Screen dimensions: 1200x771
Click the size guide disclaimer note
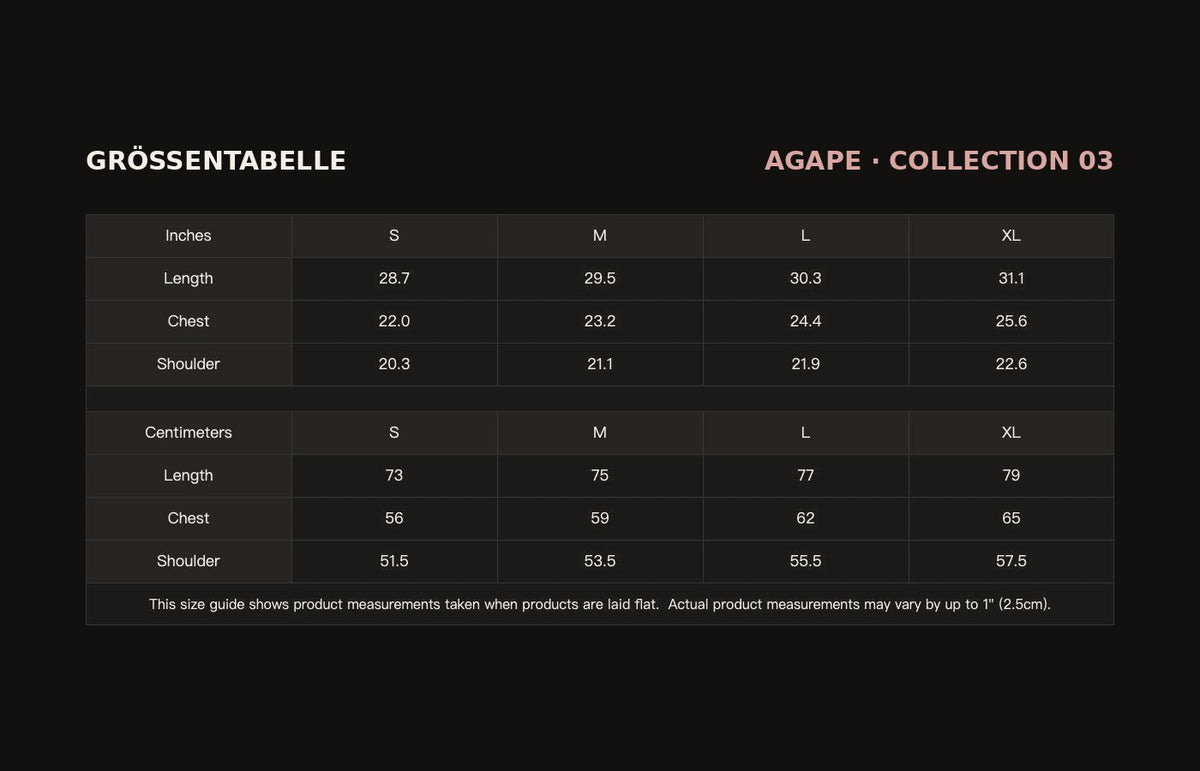point(600,605)
